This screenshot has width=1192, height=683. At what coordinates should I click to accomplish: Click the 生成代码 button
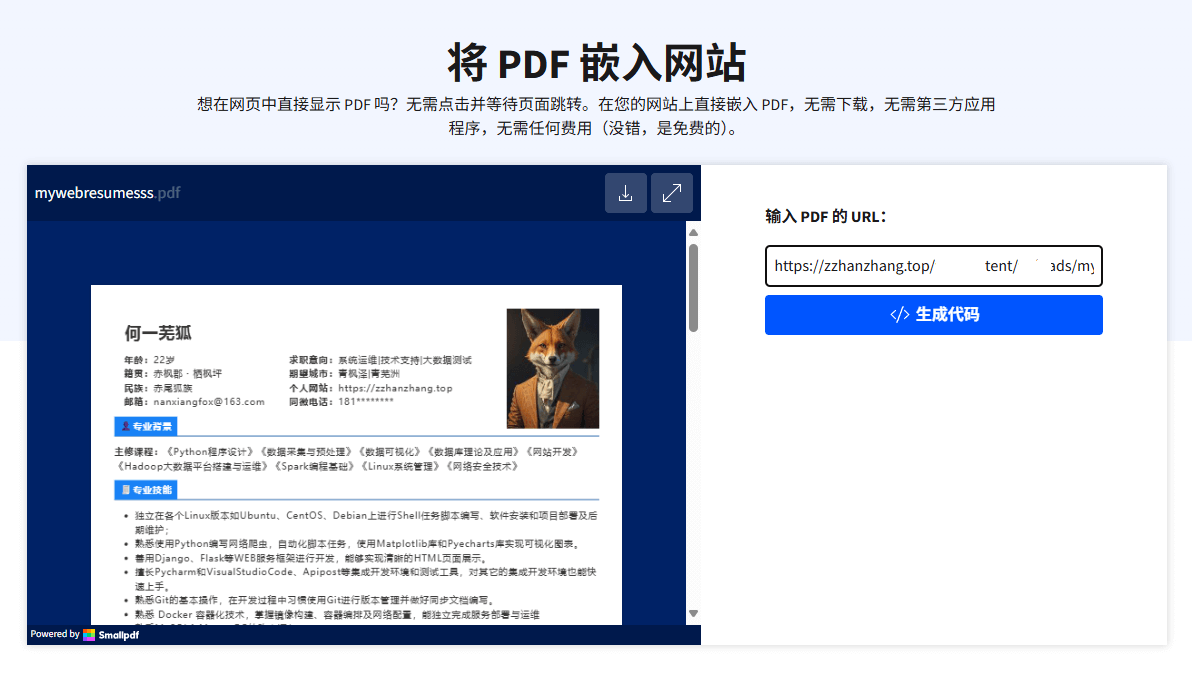[933, 315]
